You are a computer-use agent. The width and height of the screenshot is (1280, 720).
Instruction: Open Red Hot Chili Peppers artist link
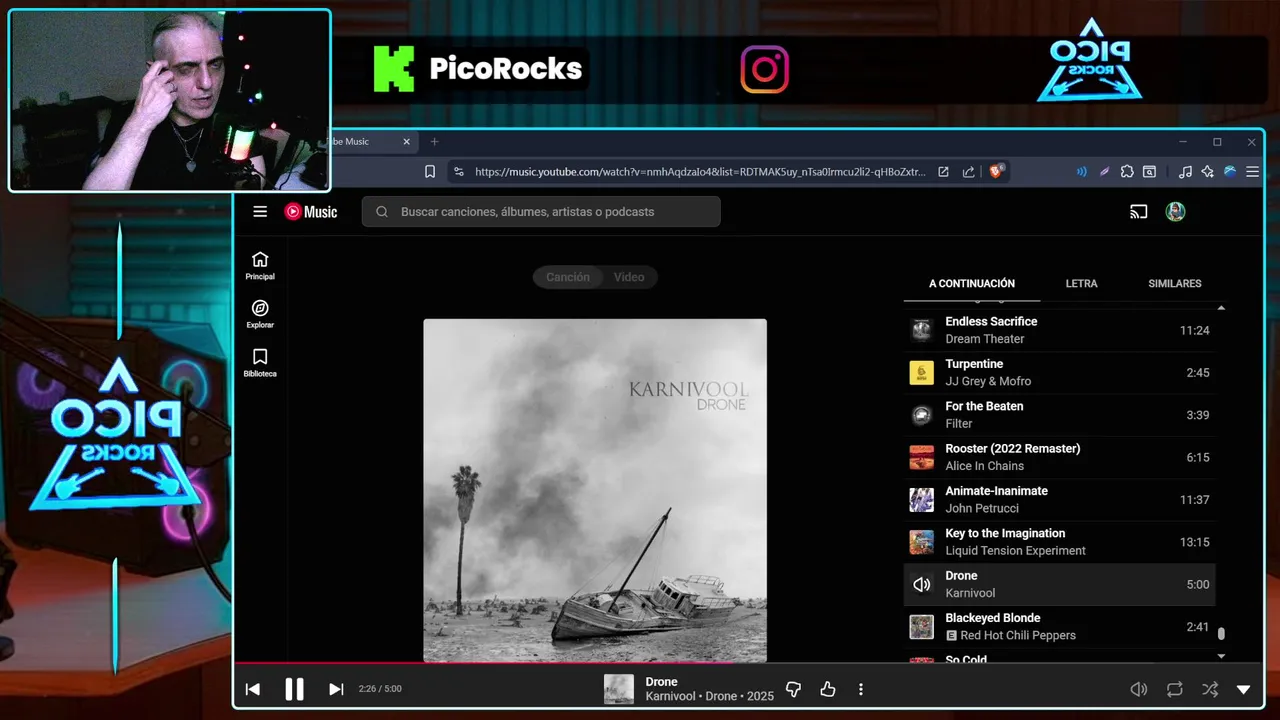click(1018, 635)
